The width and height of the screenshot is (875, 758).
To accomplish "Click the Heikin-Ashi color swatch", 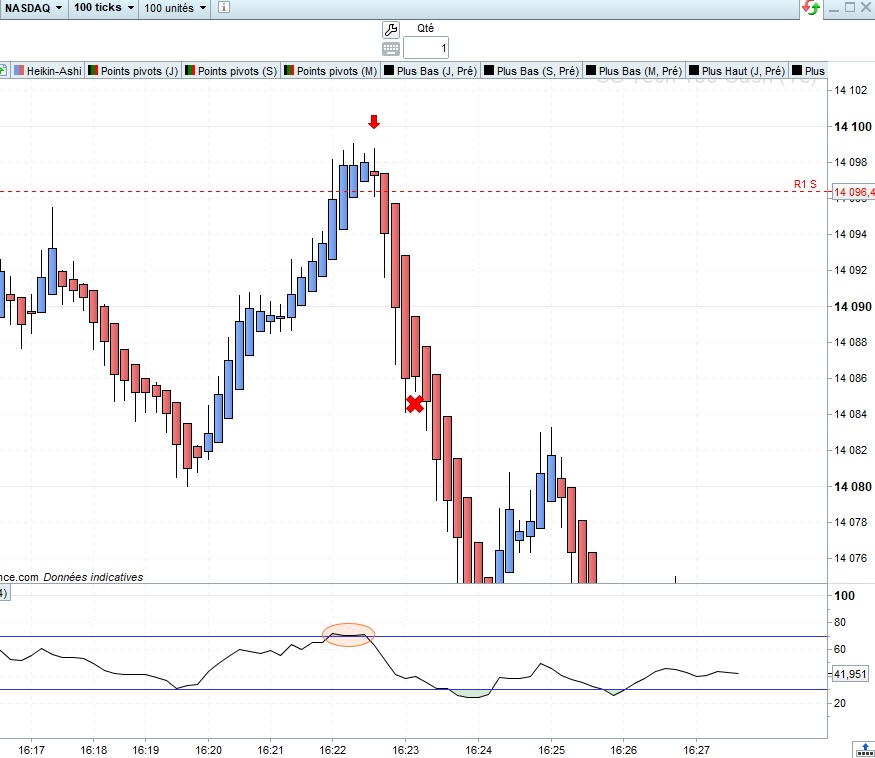I will tap(19, 70).
